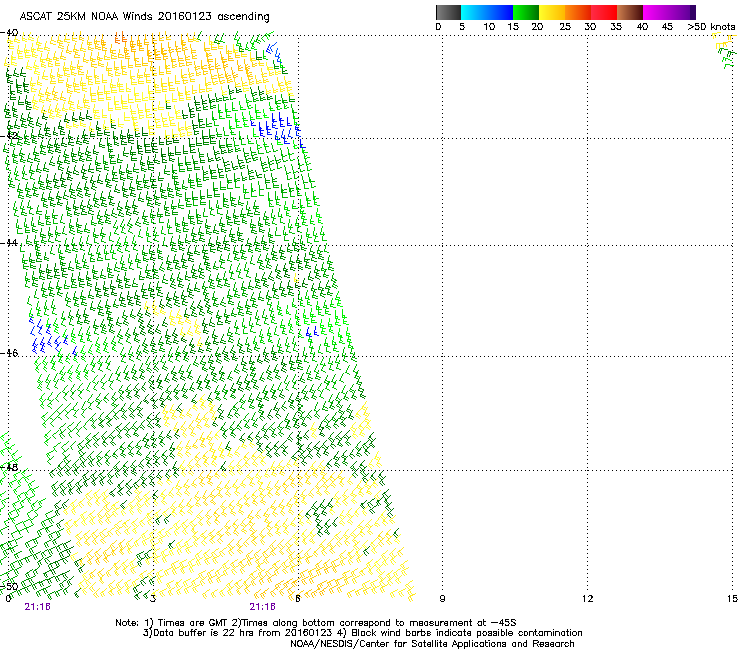Select the '35' label under the color scale
The image size is (740, 650).
[616, 27]
